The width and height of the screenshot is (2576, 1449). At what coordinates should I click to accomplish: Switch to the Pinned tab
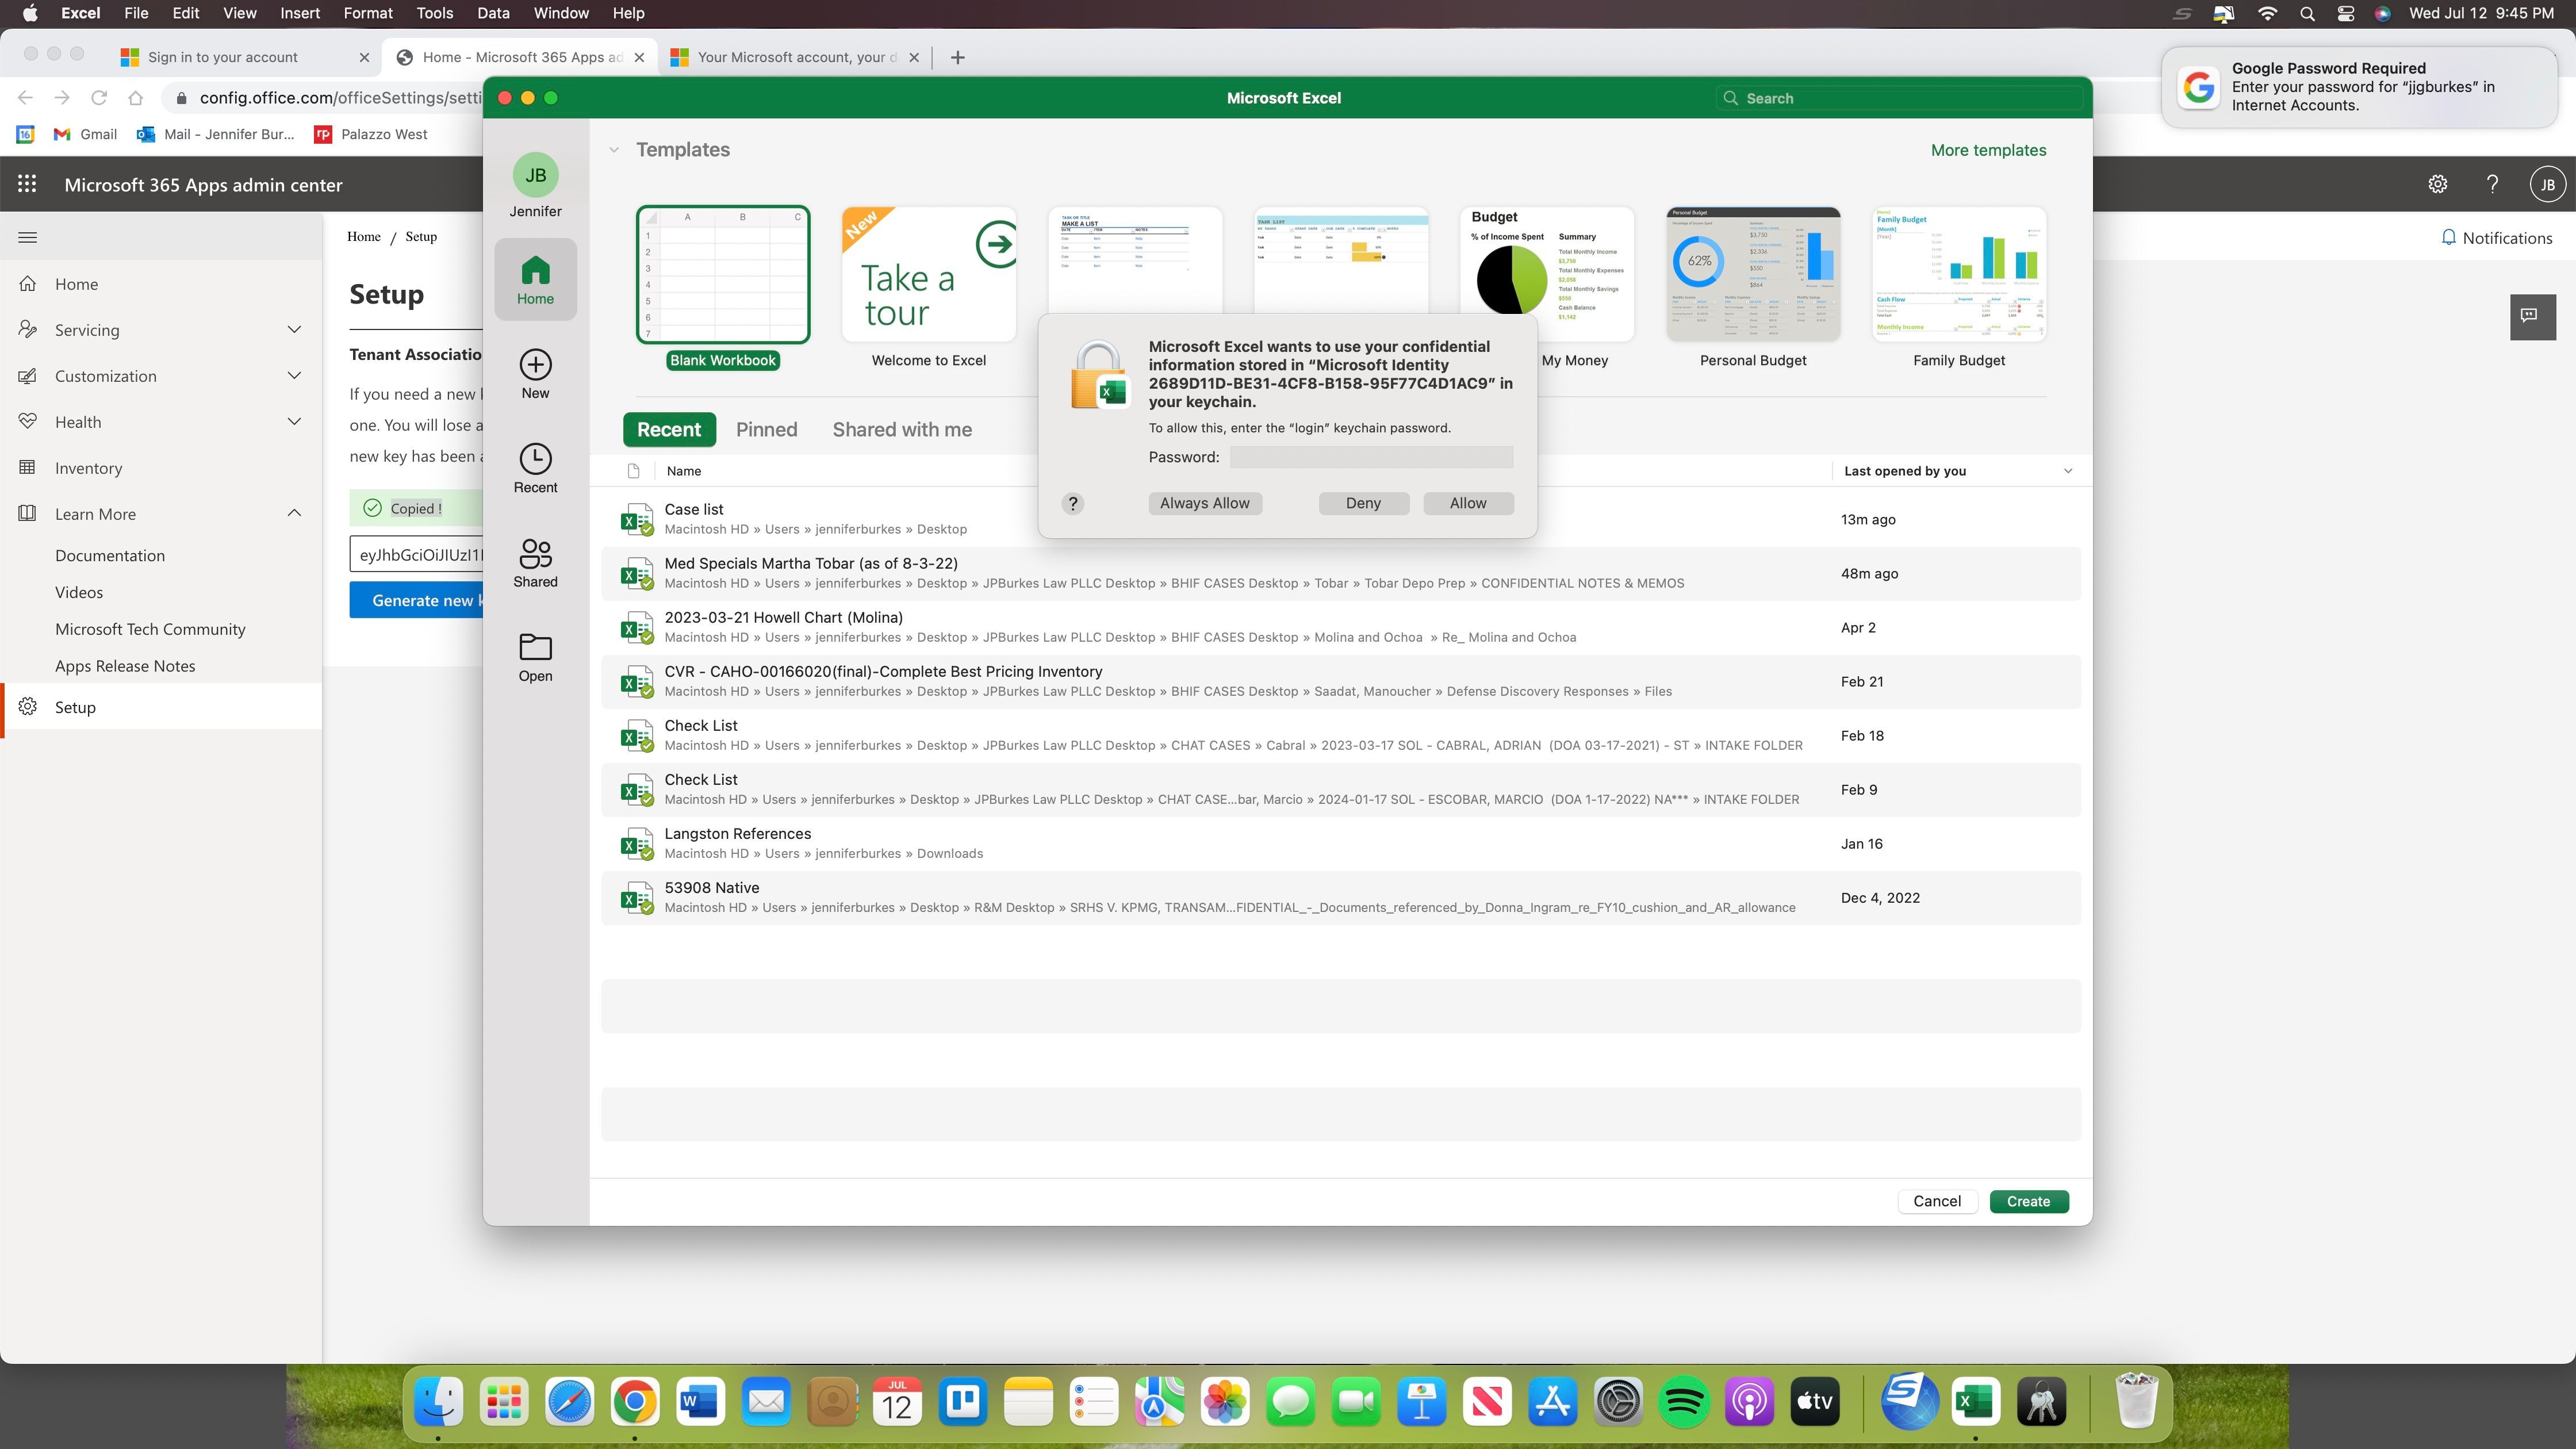(766, 429)
